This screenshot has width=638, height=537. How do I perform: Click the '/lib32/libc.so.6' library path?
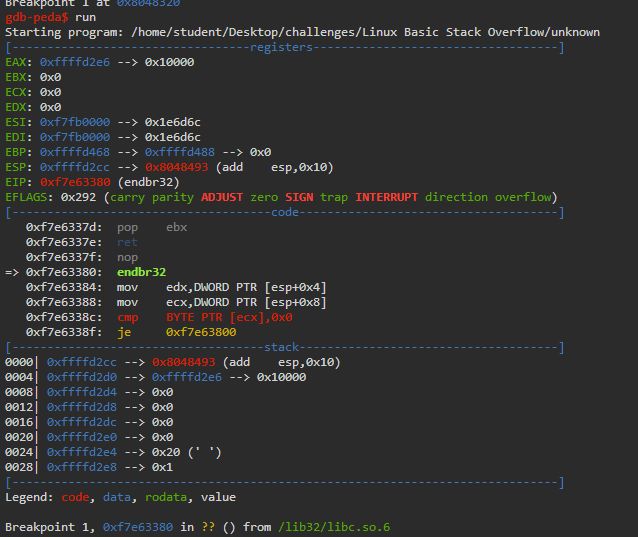point(334,527)
